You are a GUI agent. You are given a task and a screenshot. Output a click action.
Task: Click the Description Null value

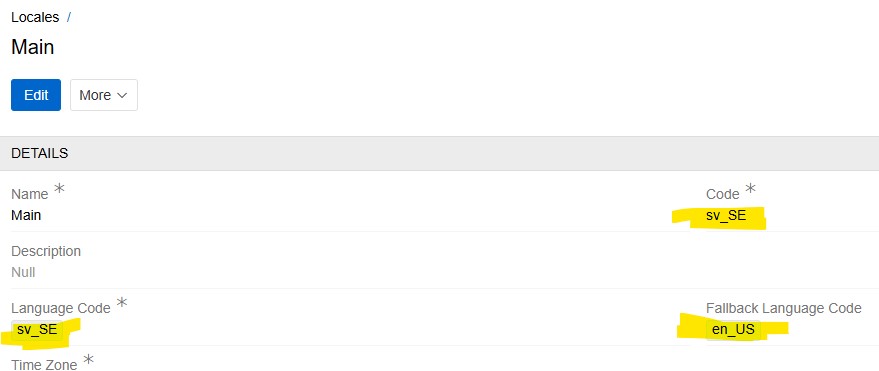click(x=23, y=272)
